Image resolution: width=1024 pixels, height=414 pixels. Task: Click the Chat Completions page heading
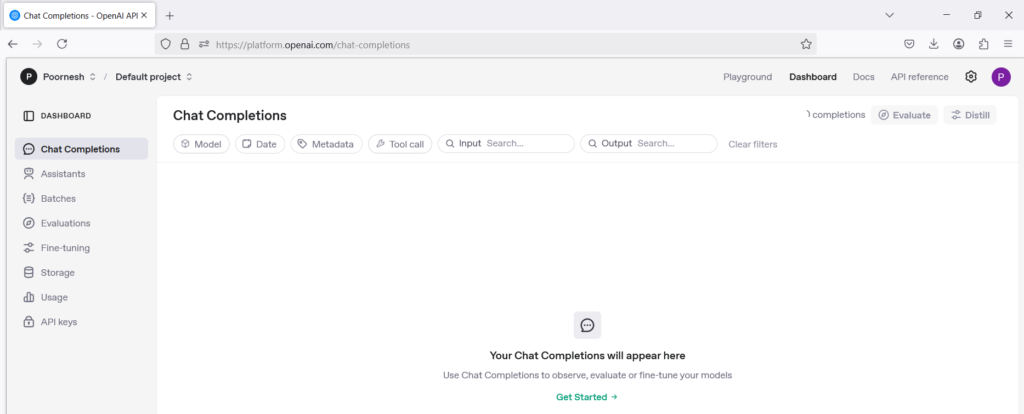[229, 116]
